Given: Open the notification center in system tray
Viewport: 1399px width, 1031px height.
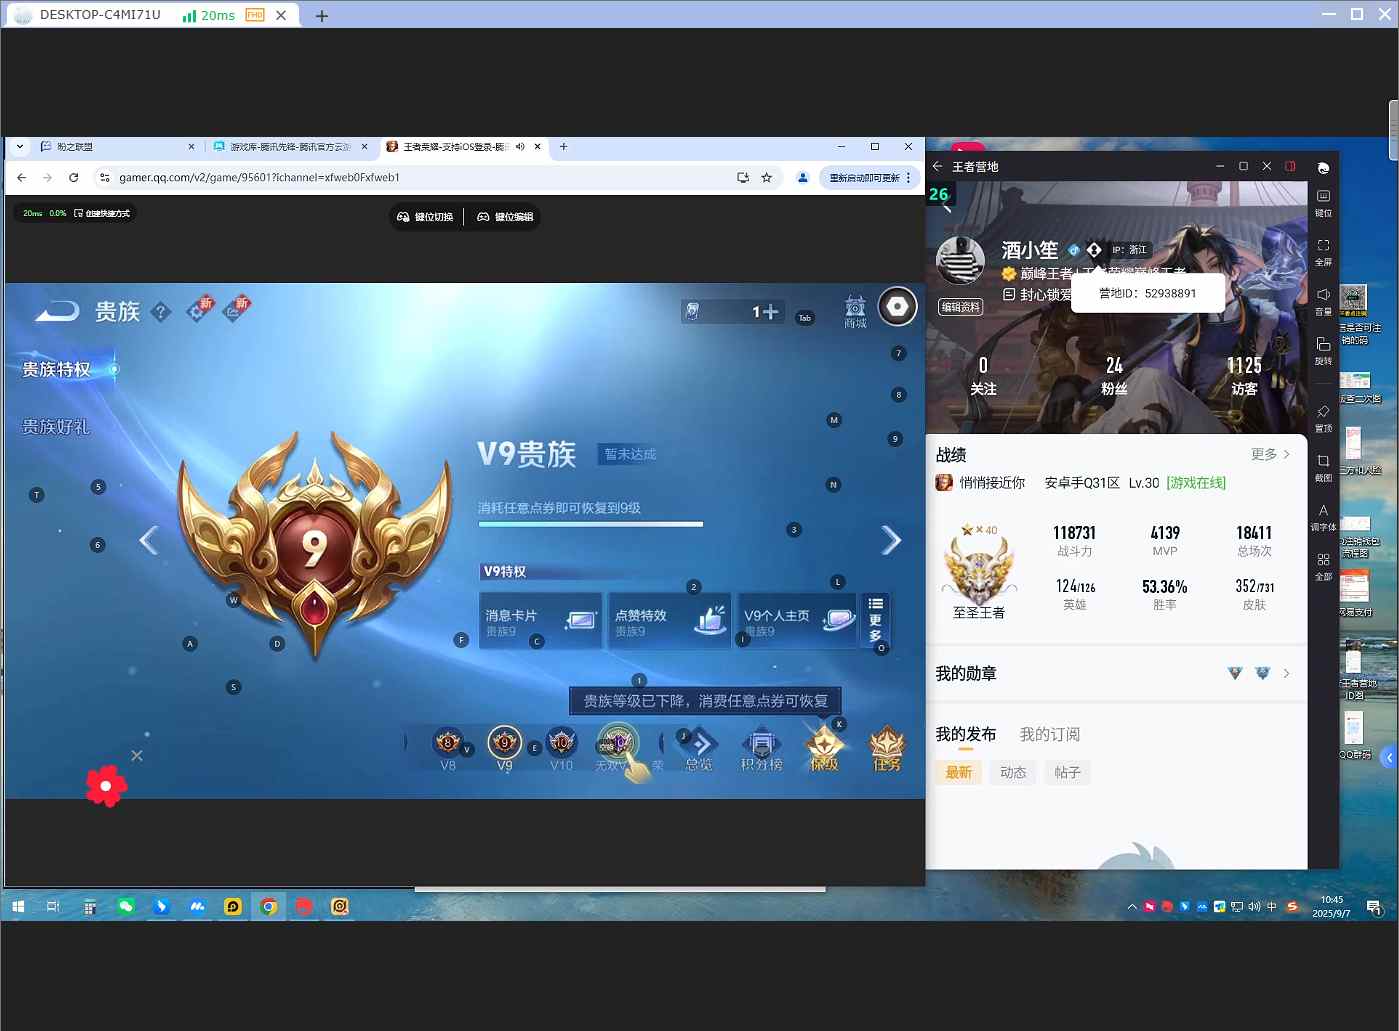Looking at the screenshot, I should click(x=1374, y=907).
